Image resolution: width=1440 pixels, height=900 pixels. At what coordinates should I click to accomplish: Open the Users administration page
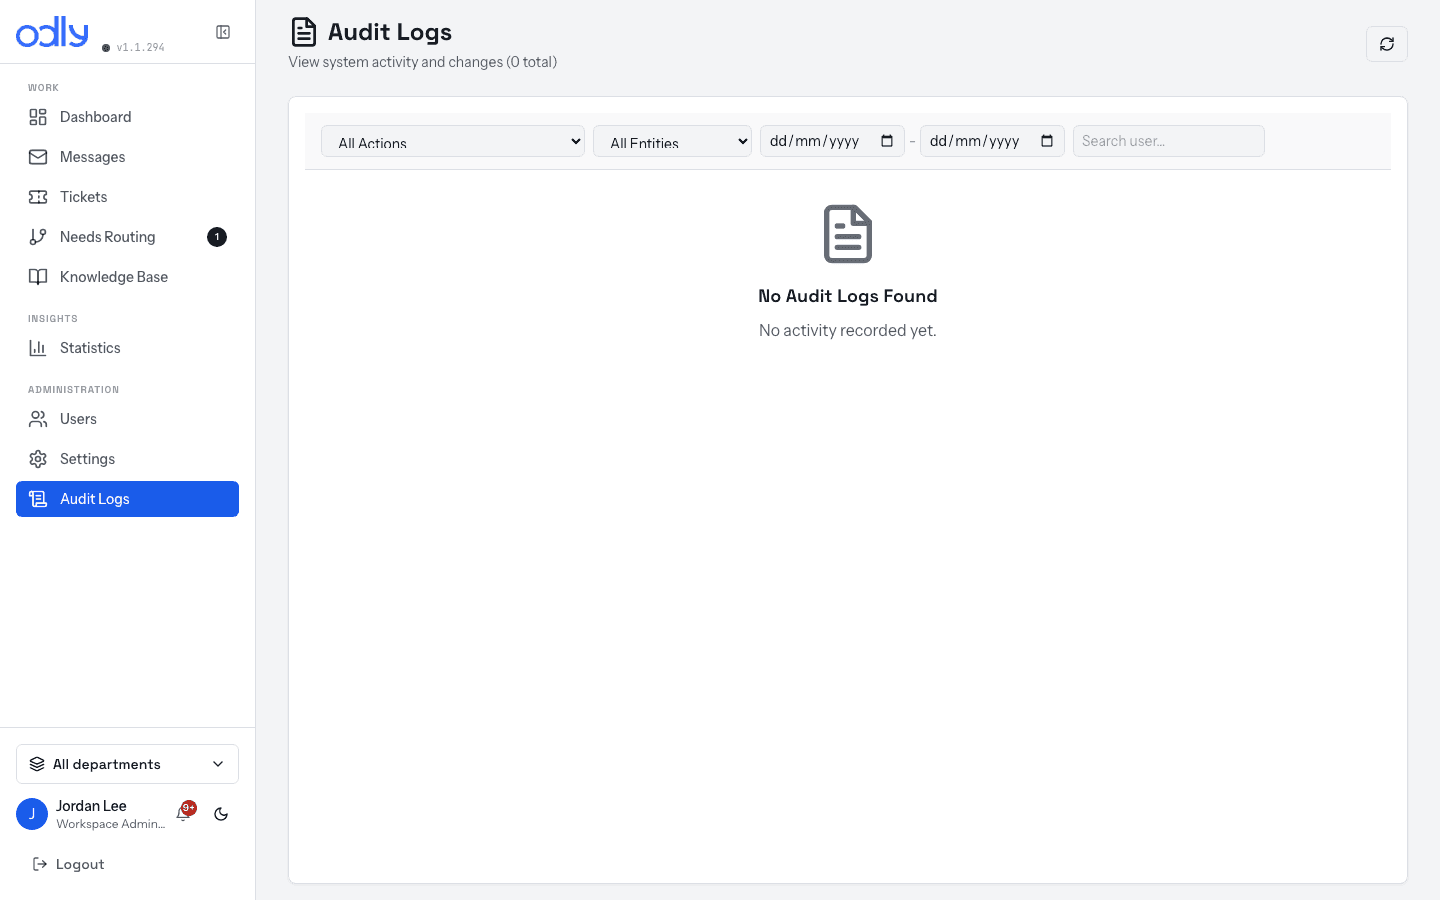[x=127, y=419]
